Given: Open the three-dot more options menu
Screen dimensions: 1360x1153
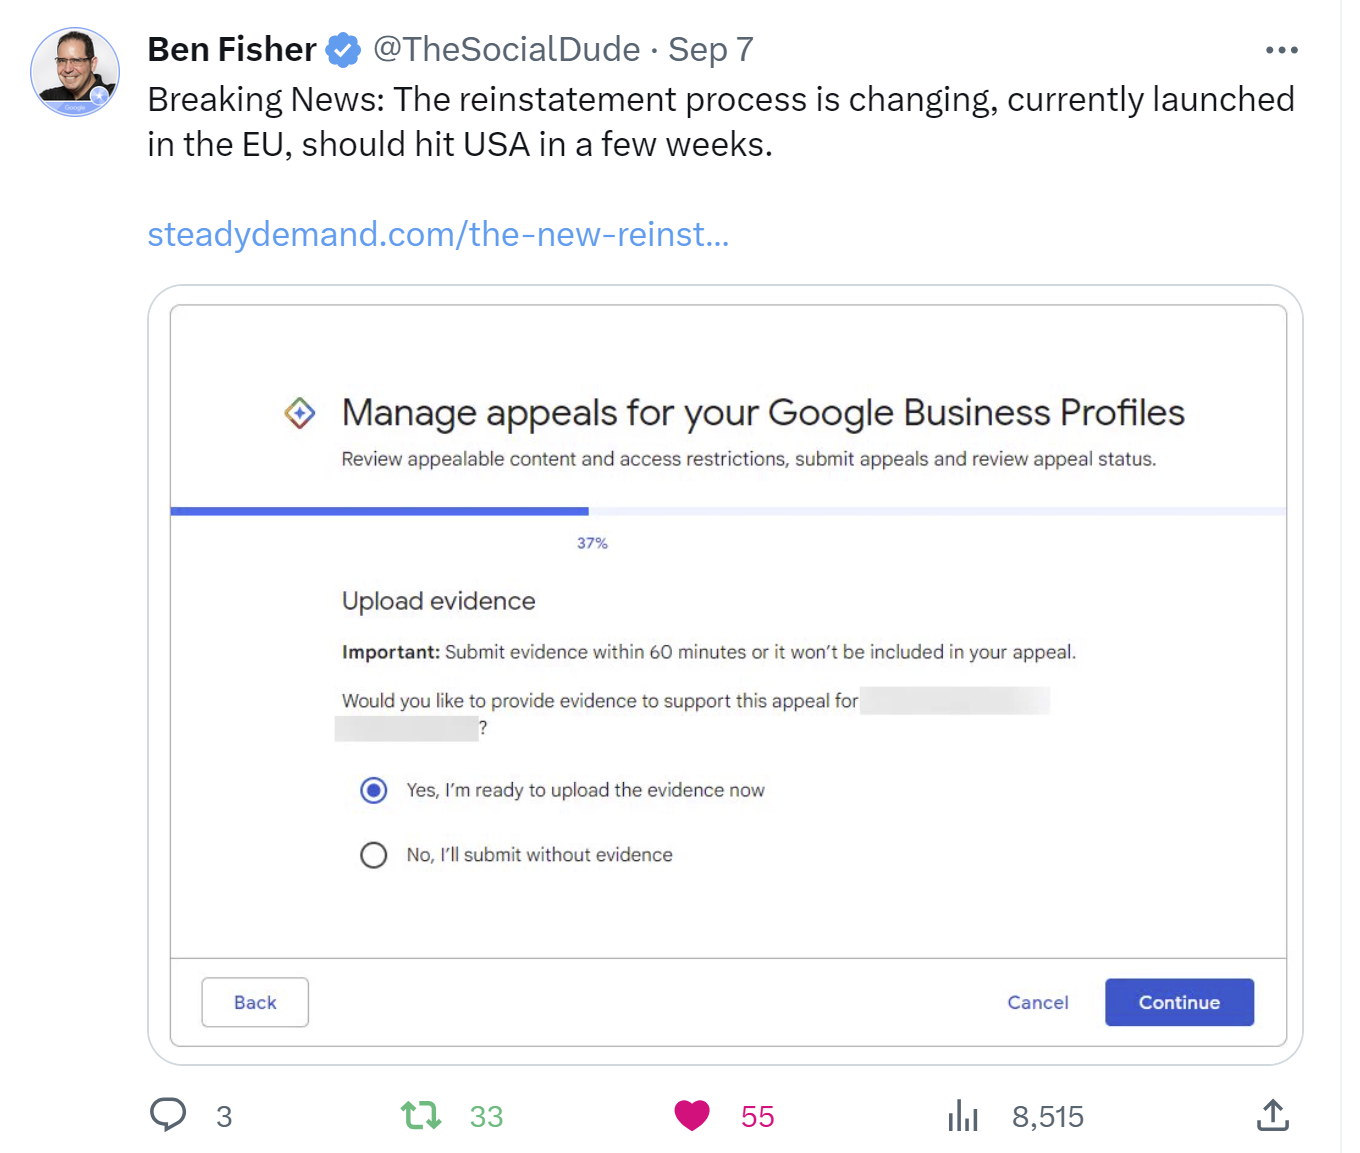Looking at the screenshot, I should tap(1281, 50).
